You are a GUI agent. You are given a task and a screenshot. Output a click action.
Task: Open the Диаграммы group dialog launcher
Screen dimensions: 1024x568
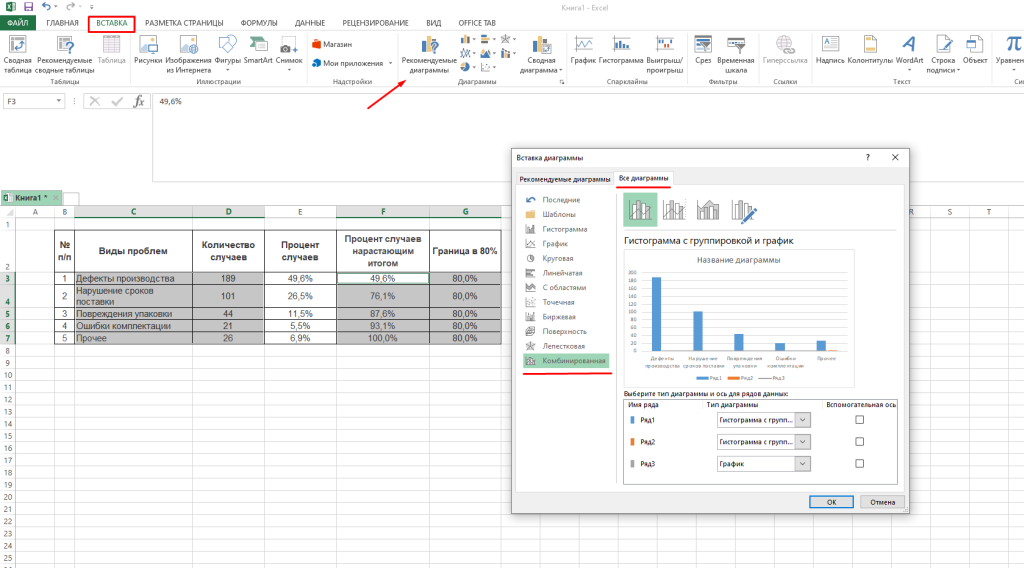coord(562,82)
